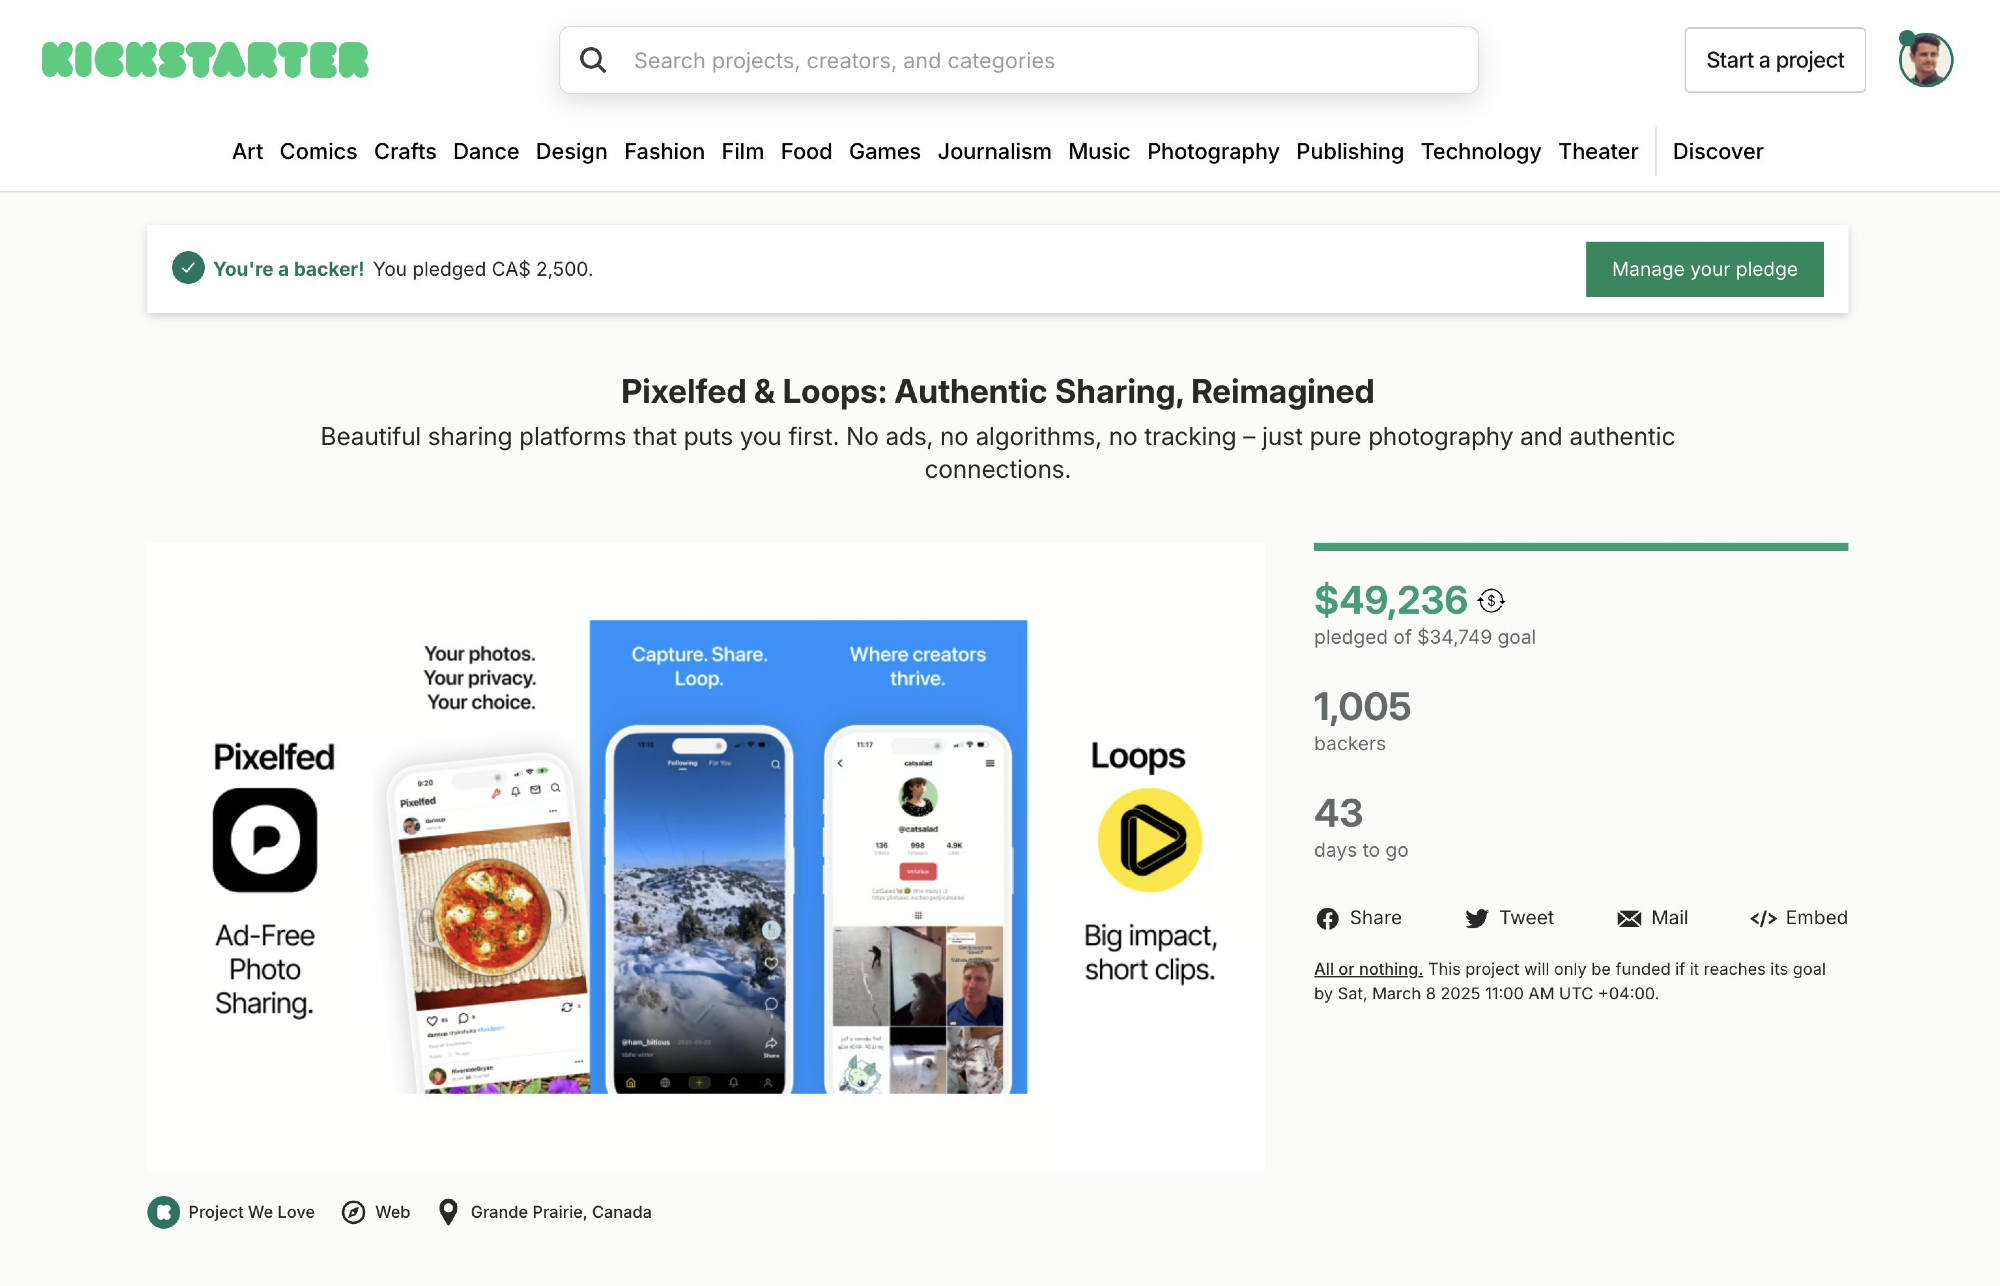
Task: Click Start a project button
Action: pyautogui.click(x=1774, y=60)
